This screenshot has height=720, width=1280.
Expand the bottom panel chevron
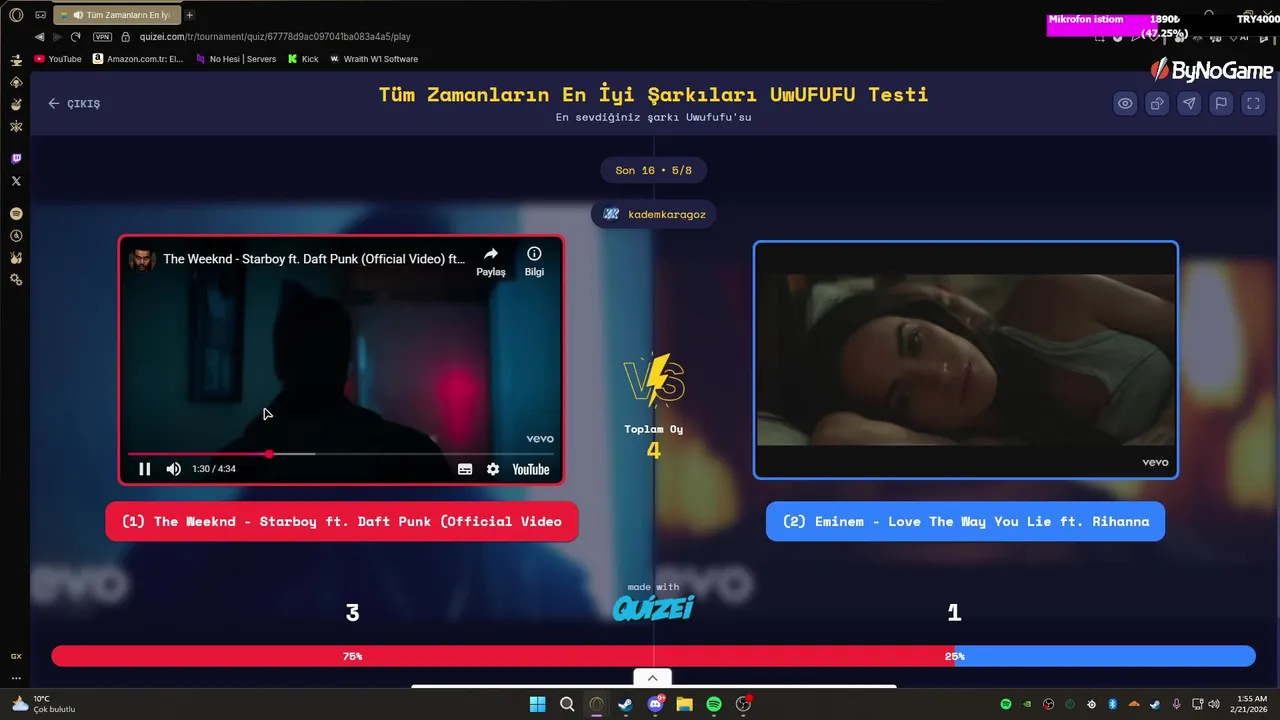tap(653, 678)
